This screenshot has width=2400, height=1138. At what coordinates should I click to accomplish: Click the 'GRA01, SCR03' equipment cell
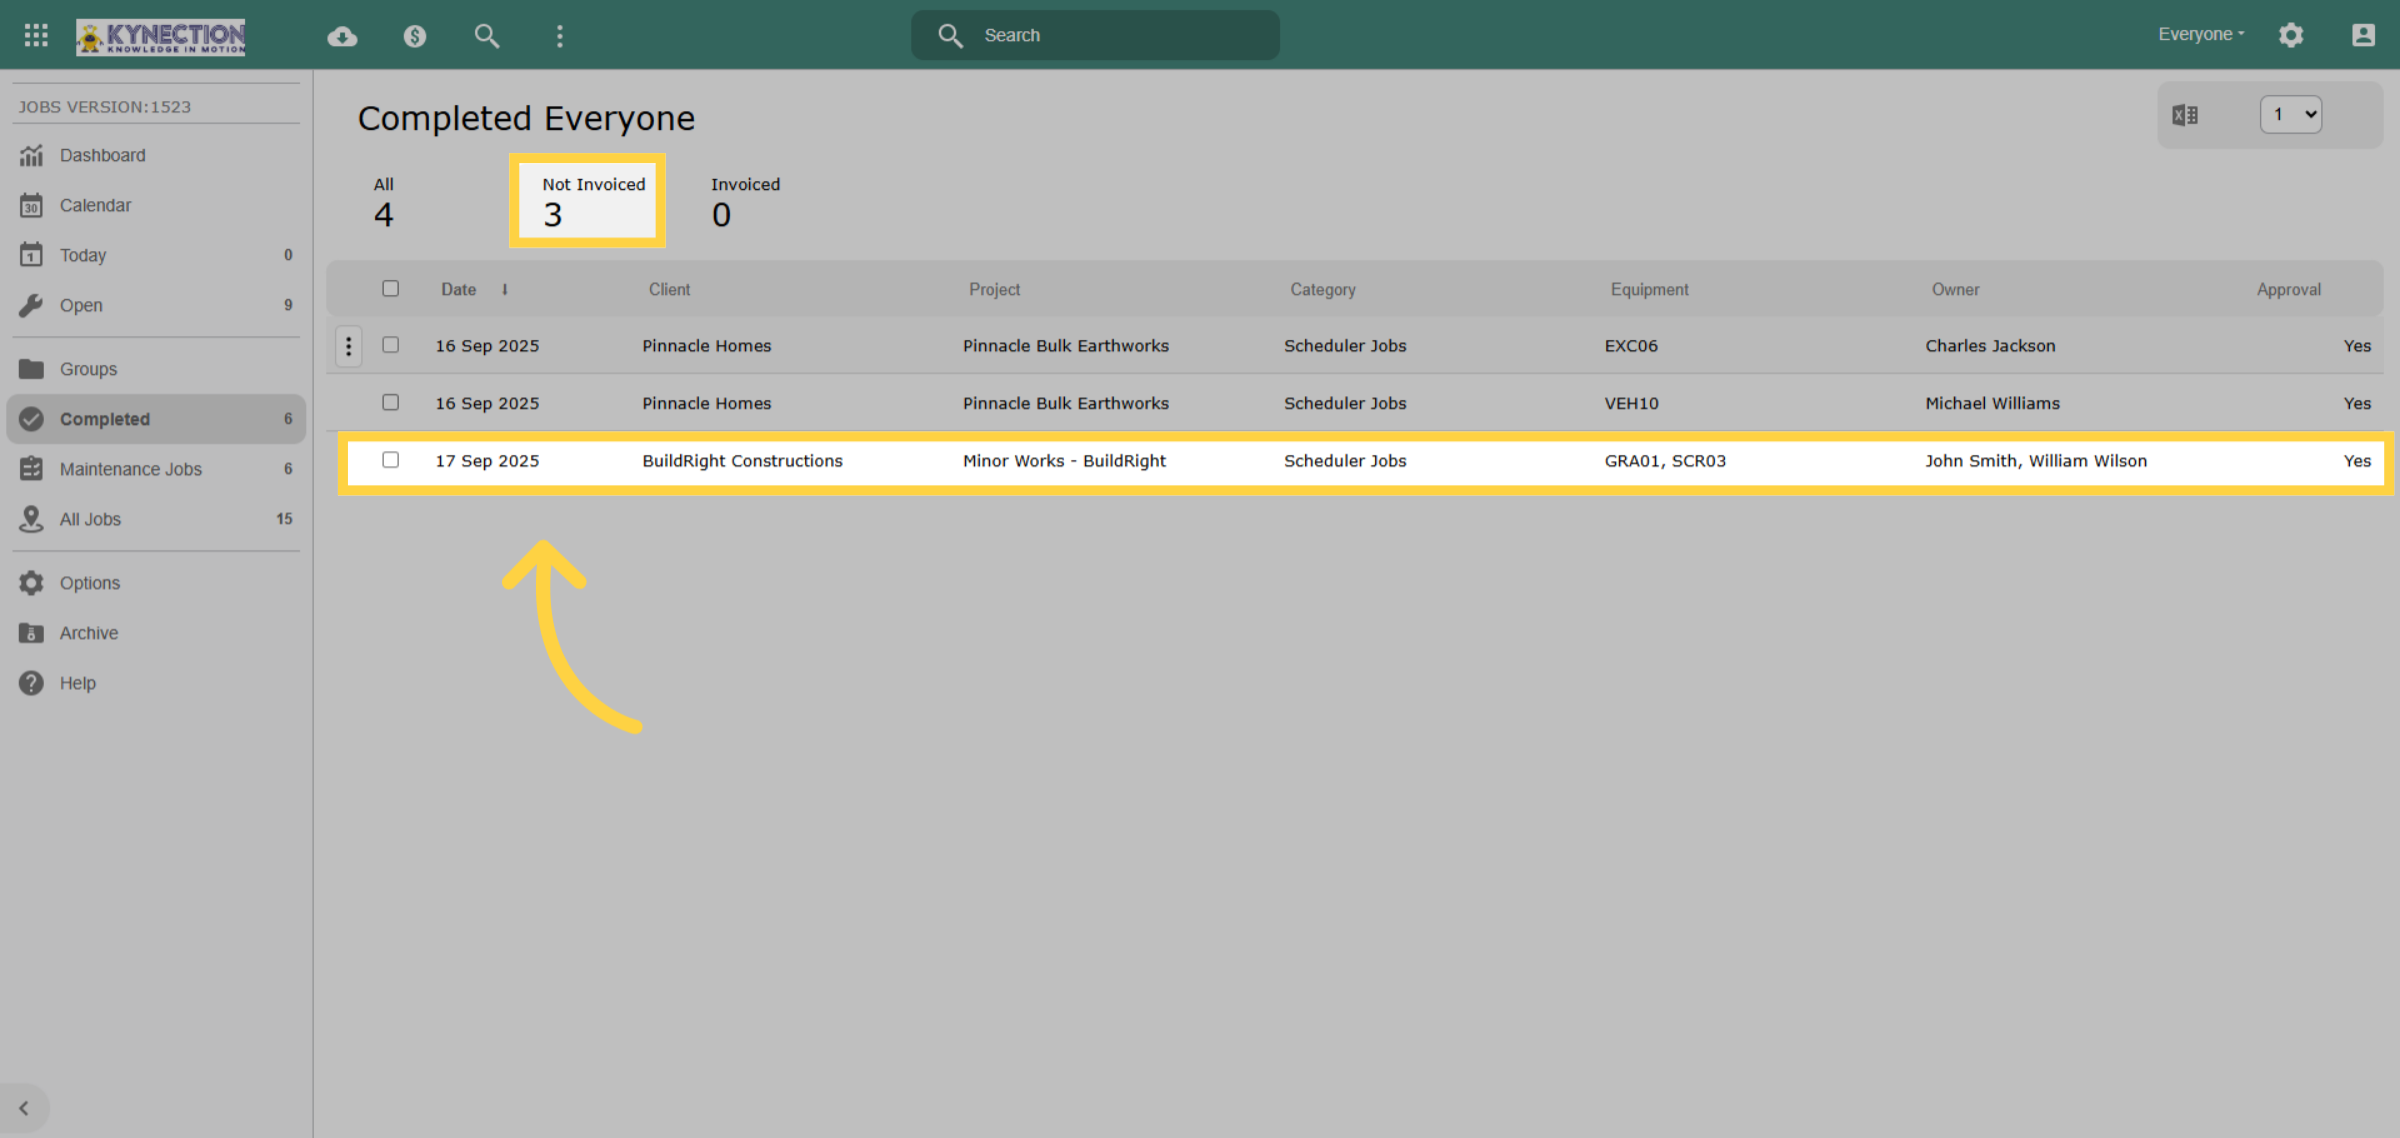1665,461
